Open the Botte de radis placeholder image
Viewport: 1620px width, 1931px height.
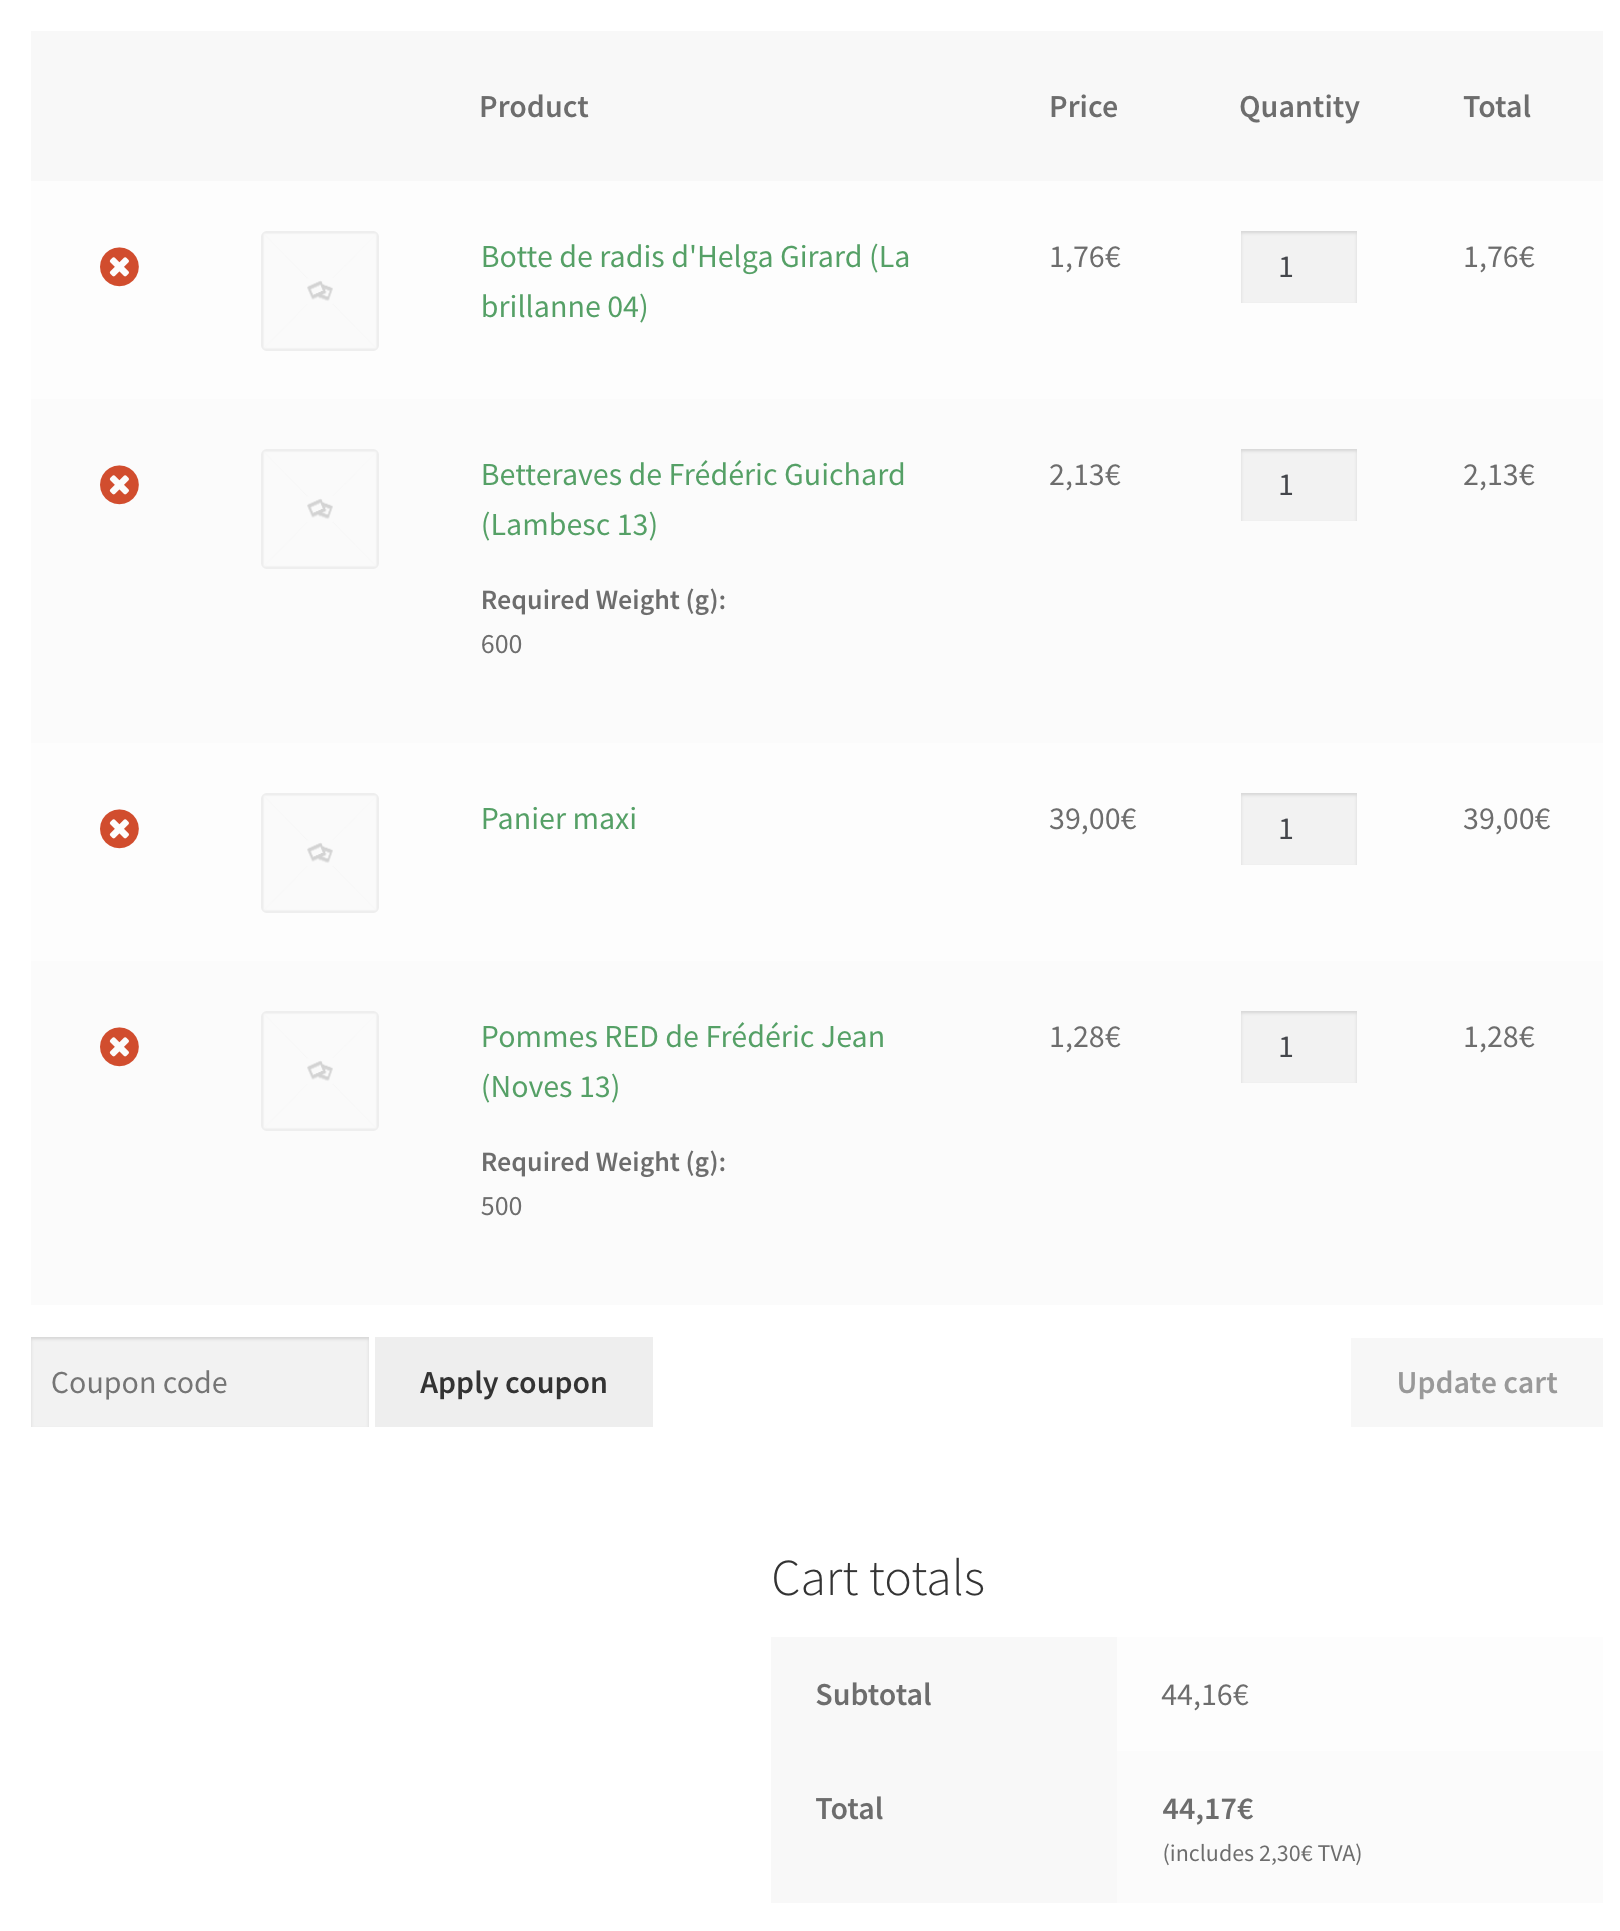click(x=319, y=290)
